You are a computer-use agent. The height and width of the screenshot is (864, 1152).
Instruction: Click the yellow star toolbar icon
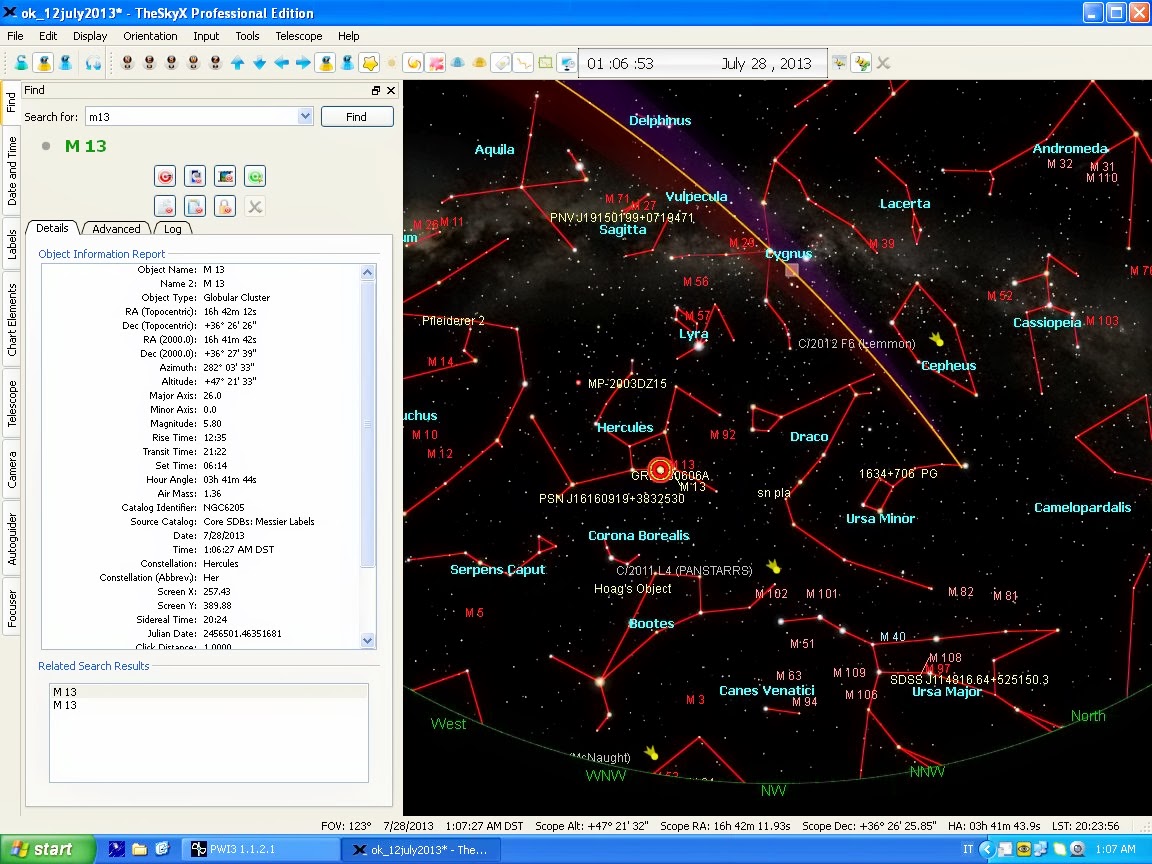pos(370,63)
